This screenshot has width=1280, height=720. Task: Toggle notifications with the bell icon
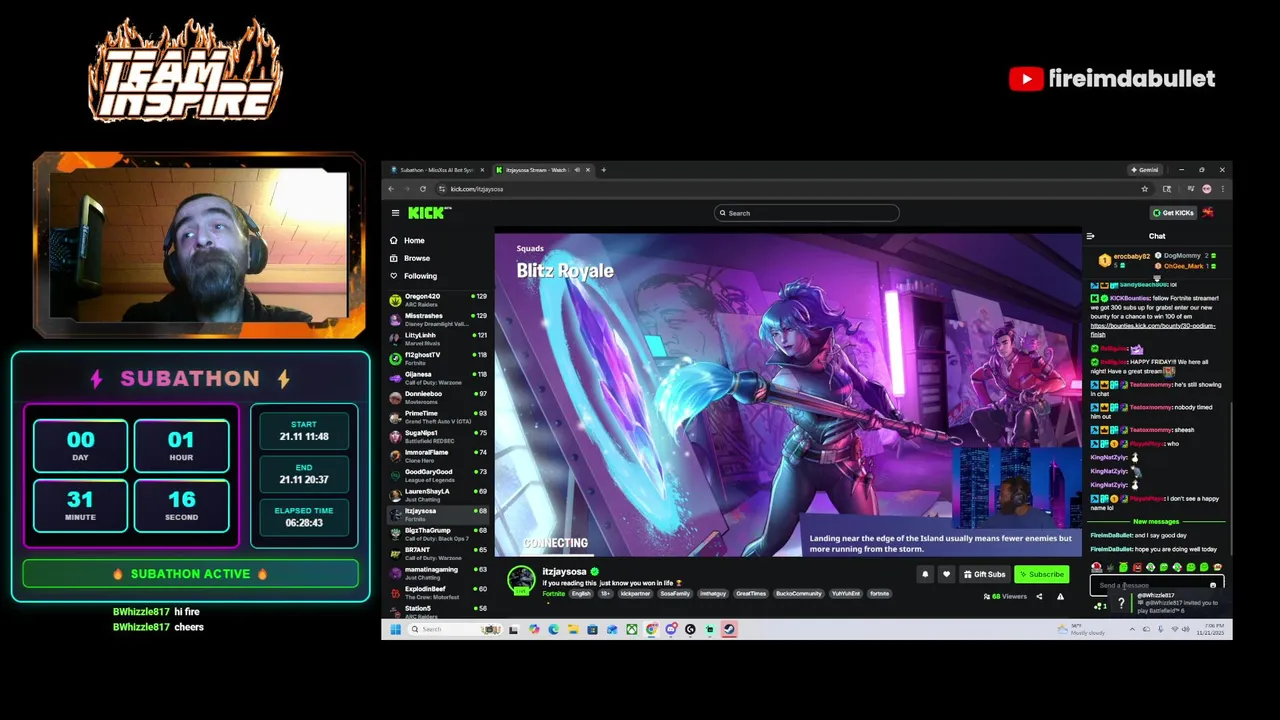pos(925,574)
